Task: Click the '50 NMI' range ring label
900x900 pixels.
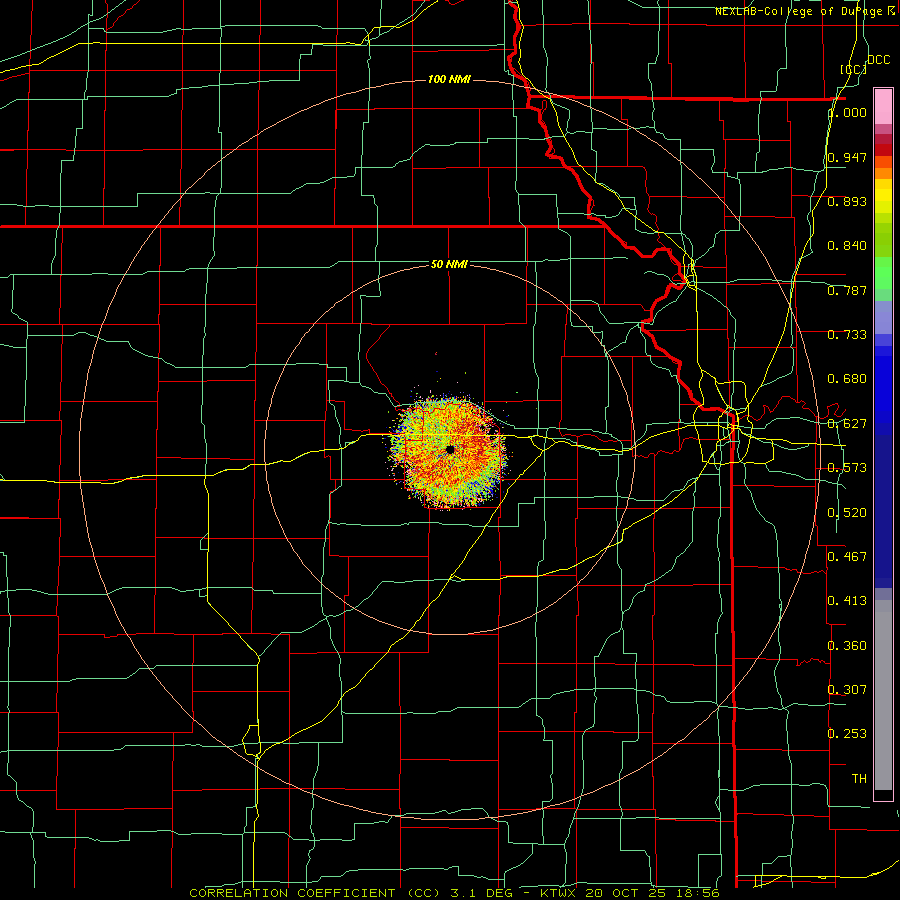Action: coord(449,264)
